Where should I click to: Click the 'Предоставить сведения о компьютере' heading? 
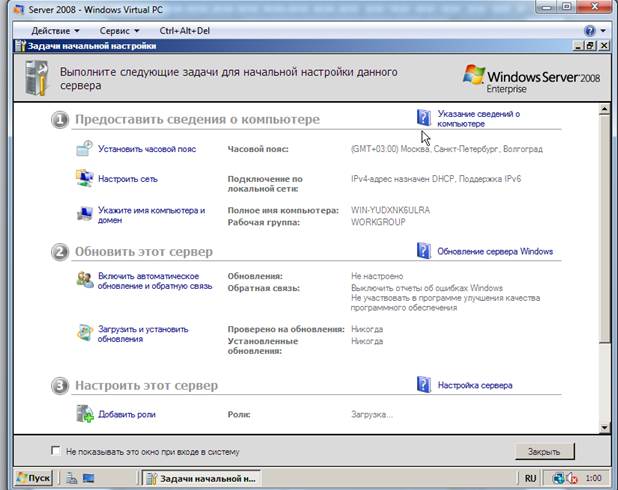coord(197,119)
